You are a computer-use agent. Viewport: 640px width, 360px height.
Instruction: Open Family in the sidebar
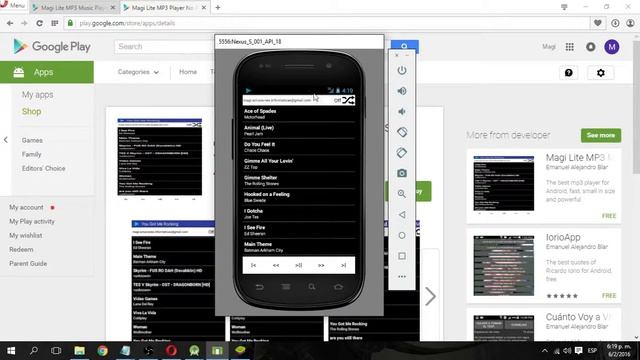click(x=31, y=154)
